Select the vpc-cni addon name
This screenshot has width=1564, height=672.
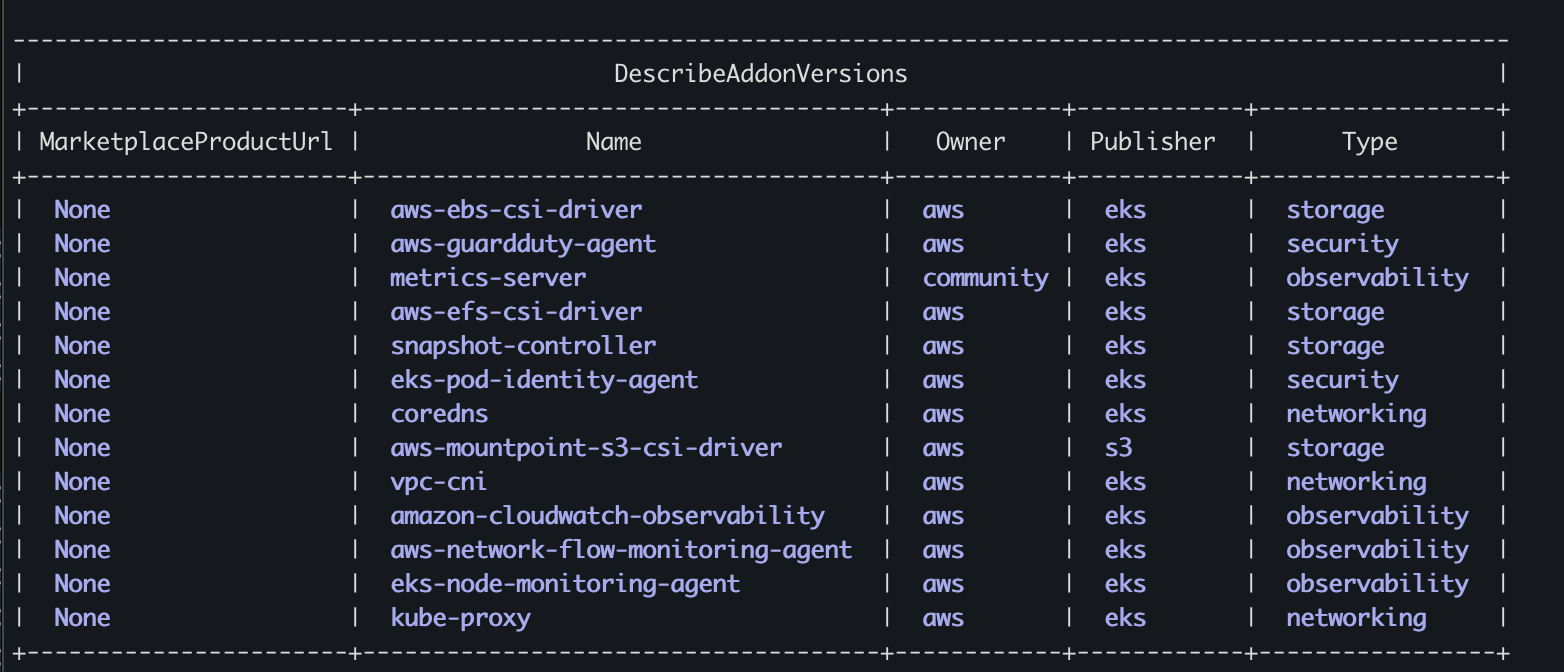(439, 482)
